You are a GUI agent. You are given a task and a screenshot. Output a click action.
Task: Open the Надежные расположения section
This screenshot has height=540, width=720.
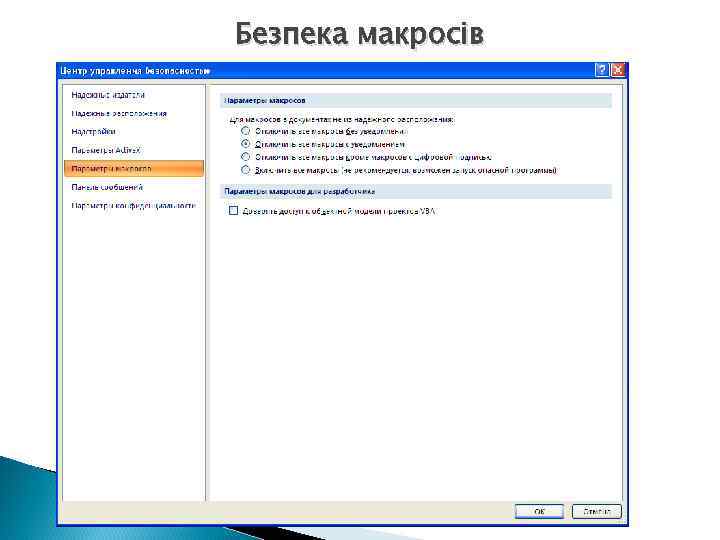[119, 113]
